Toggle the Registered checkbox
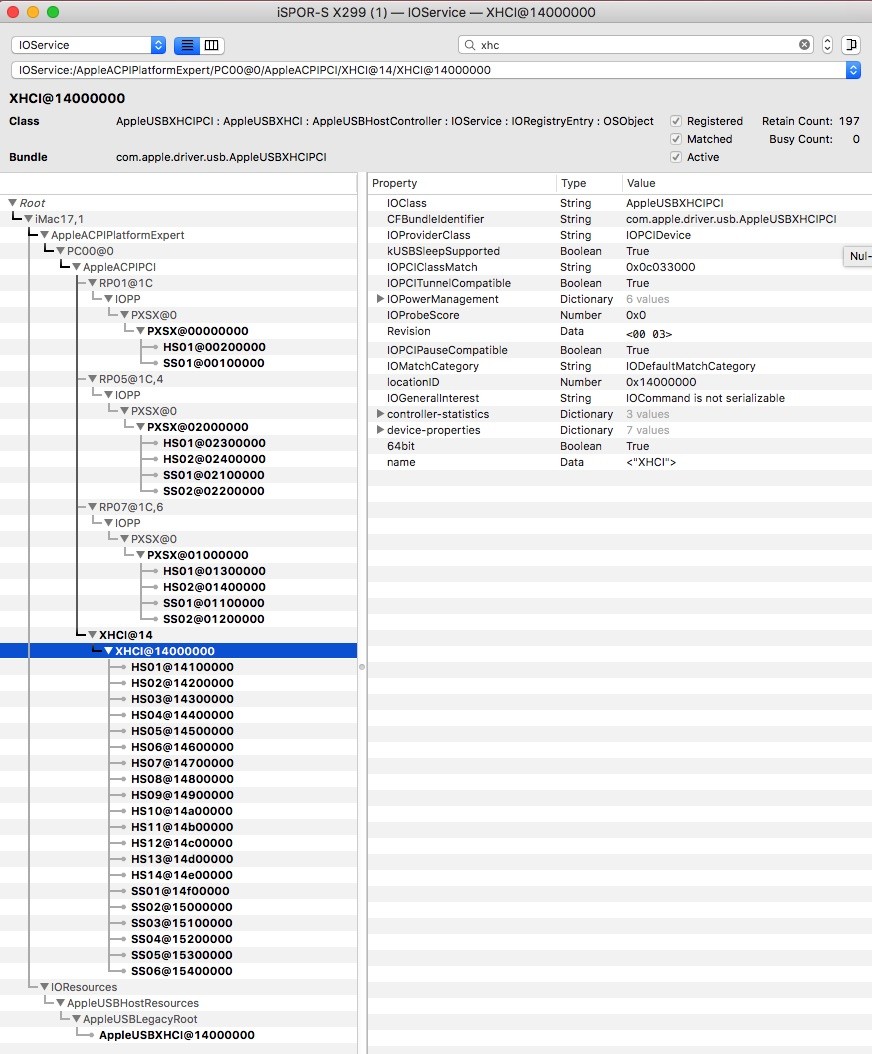The height and width of the screenshot is (1054, 872). click(677, 121)
